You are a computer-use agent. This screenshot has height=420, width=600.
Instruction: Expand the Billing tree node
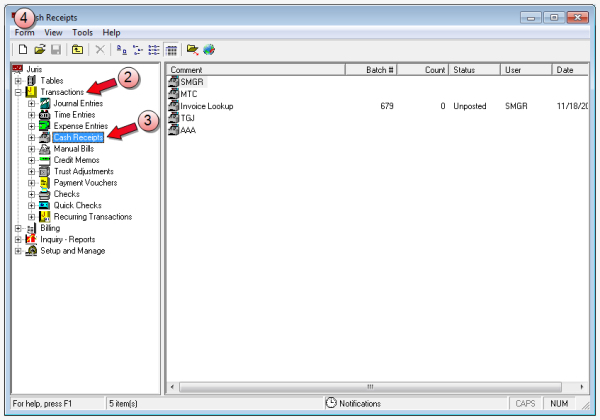(19, 228)
